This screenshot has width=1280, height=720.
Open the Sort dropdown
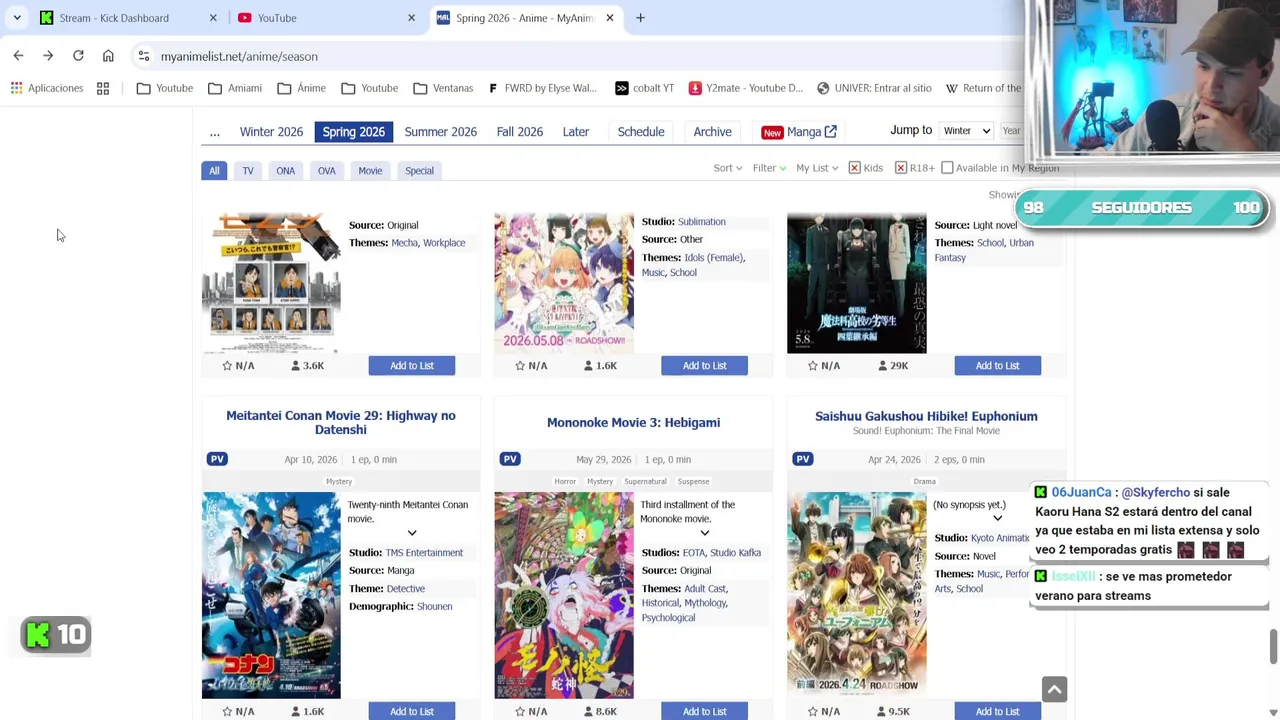click(727, 168)
